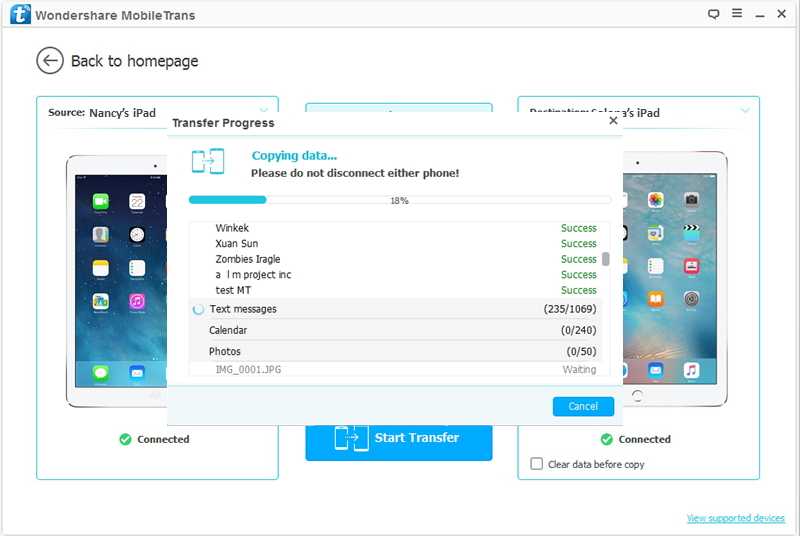Close the Transfer Progress dialog
The width and height of the screenshot is (800, 536).
[613, 120]
